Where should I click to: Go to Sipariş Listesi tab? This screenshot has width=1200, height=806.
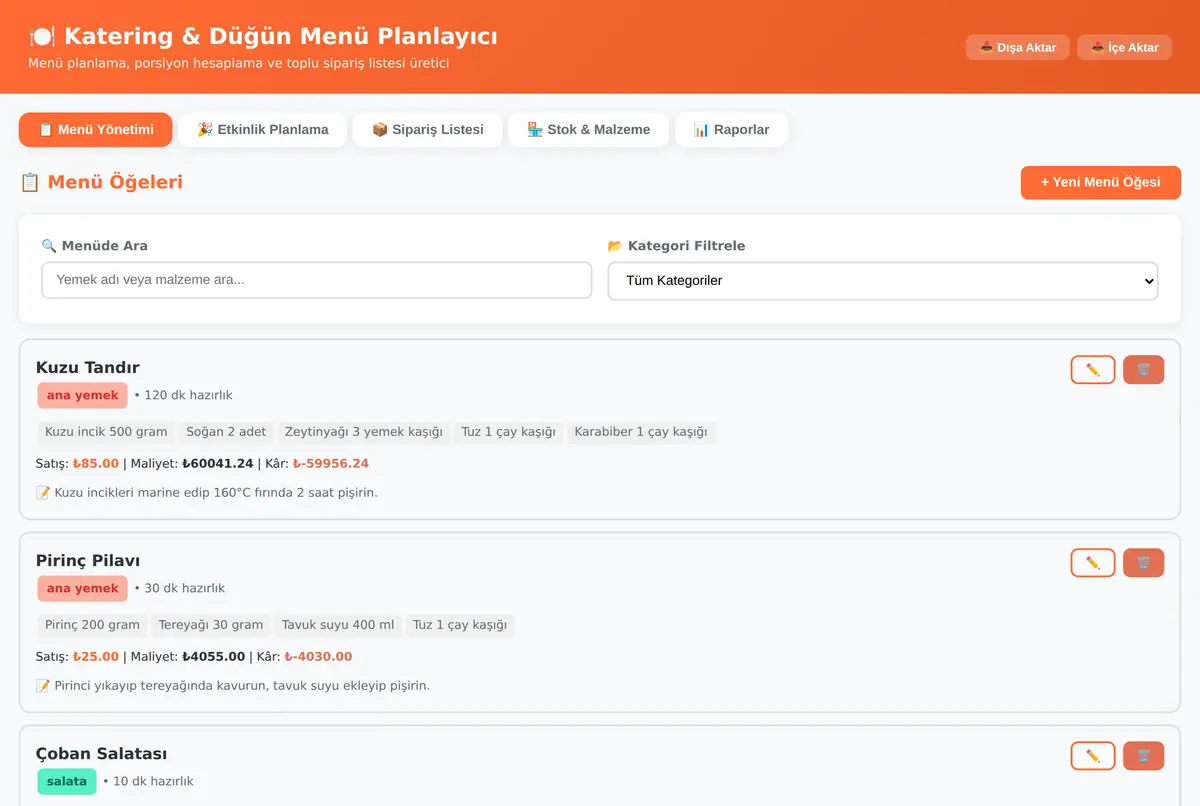point(428,130)
